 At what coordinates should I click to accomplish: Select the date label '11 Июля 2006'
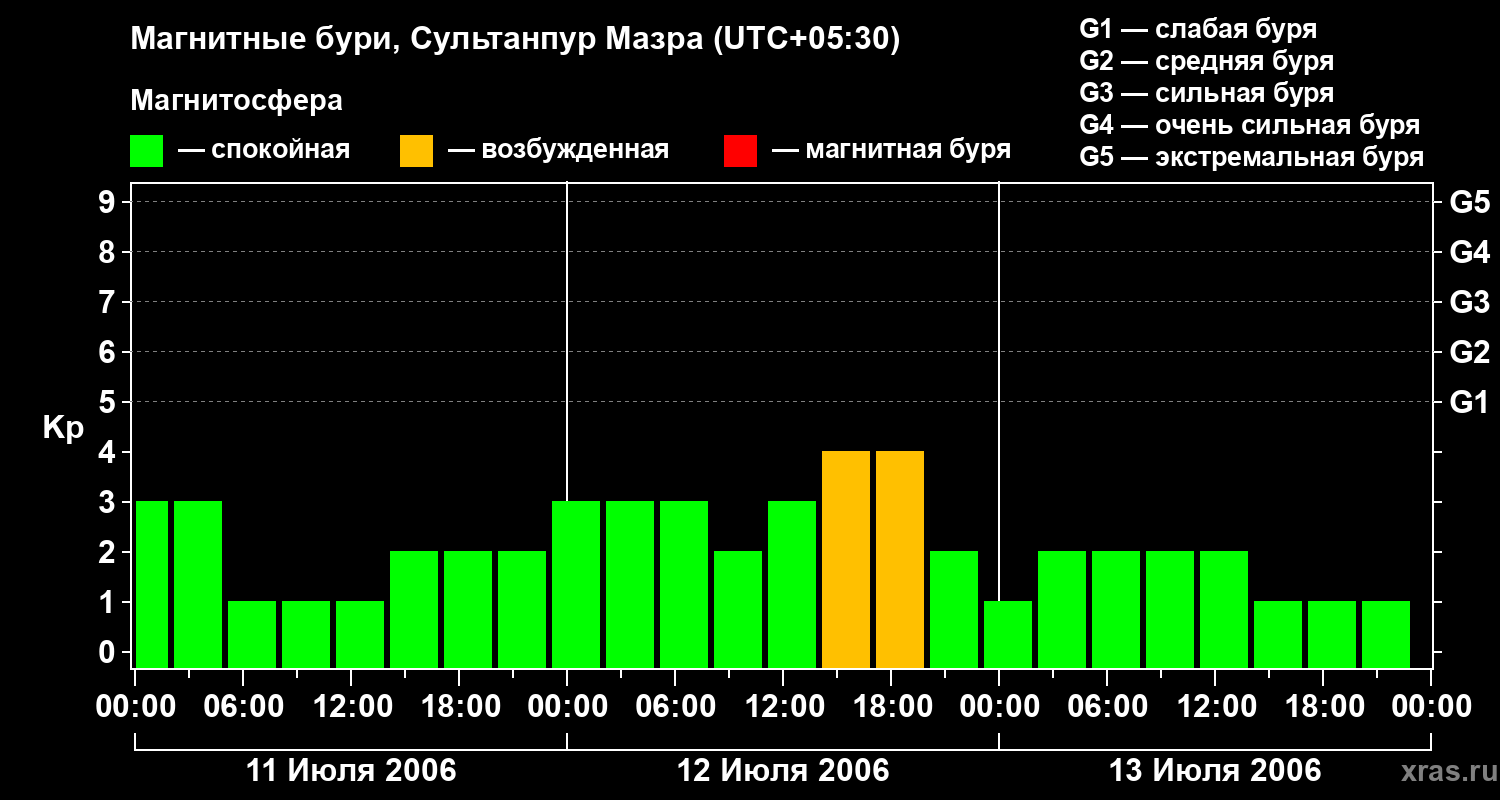coord(351,771)
